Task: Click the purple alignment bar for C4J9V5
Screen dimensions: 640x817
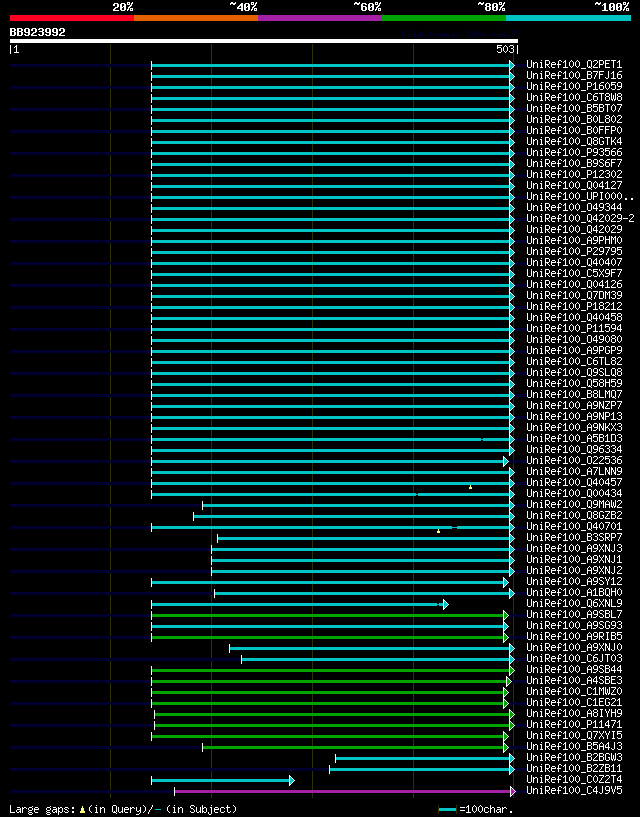Action: pos(344,791)
